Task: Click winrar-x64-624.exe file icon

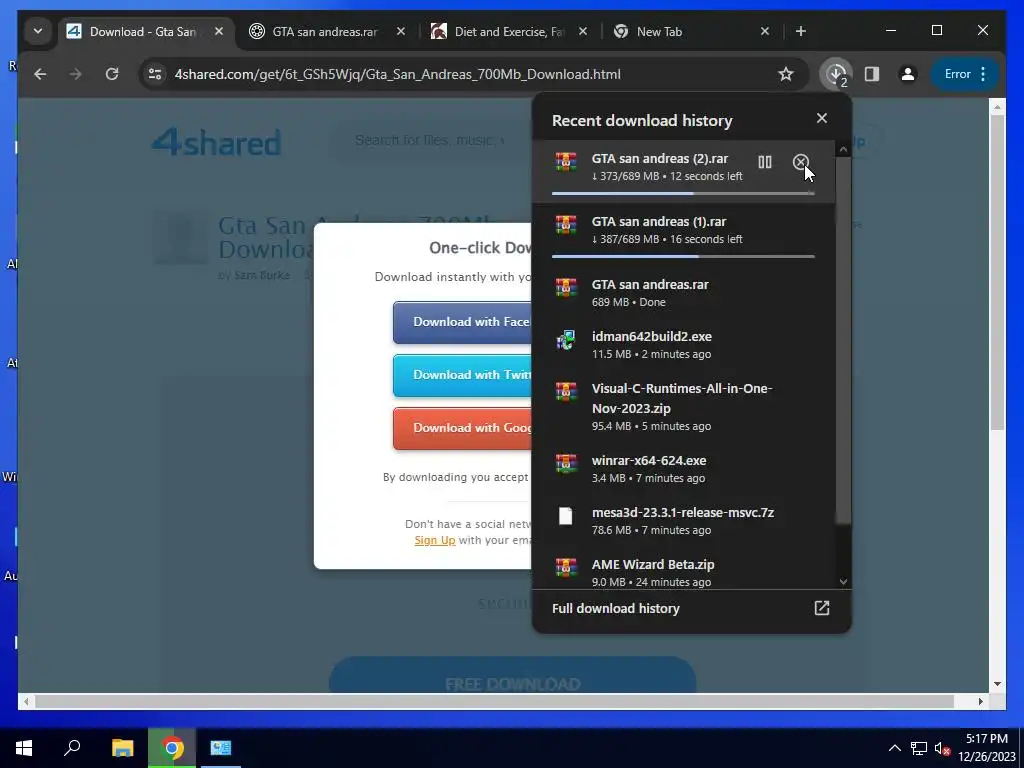Action: pyautogui.click(x=566, y=464)
